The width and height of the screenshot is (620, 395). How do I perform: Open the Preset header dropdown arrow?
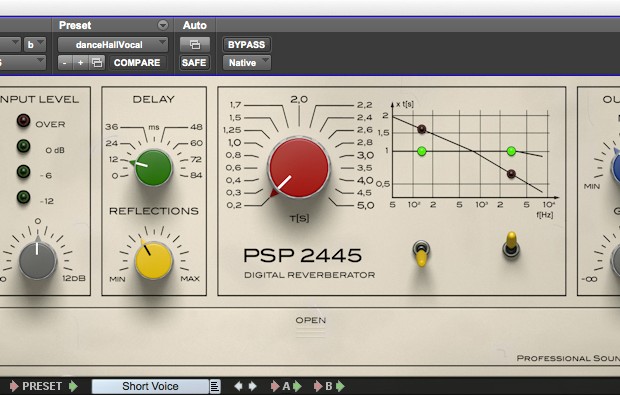coord(163,25)
